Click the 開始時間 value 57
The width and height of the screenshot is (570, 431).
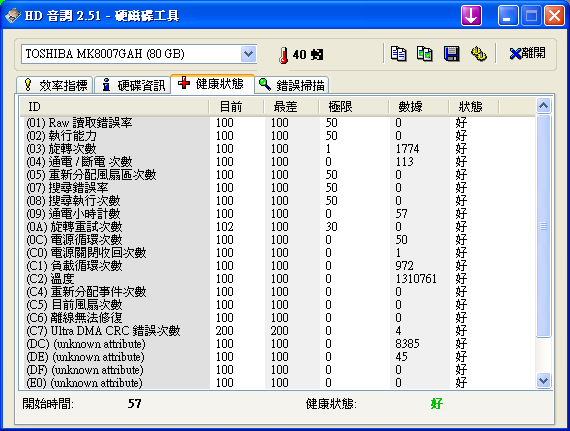pyautogui.click(x=135, y=404)
